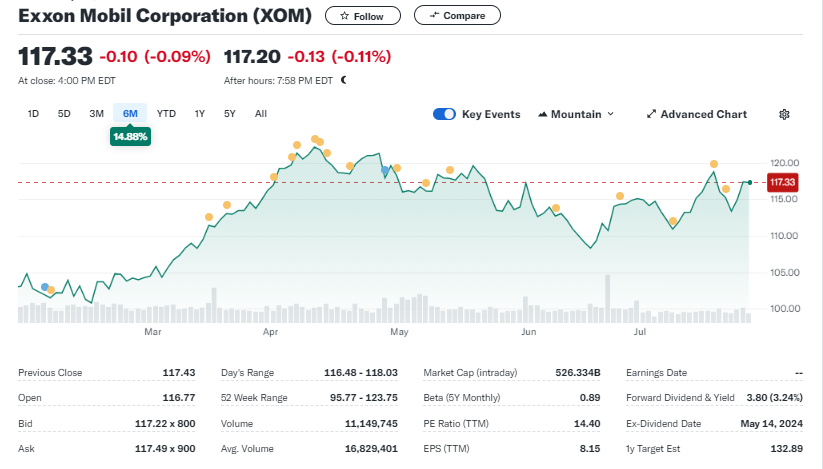
Task: Click the Mar label on chart axis
Action: (153, 332)
